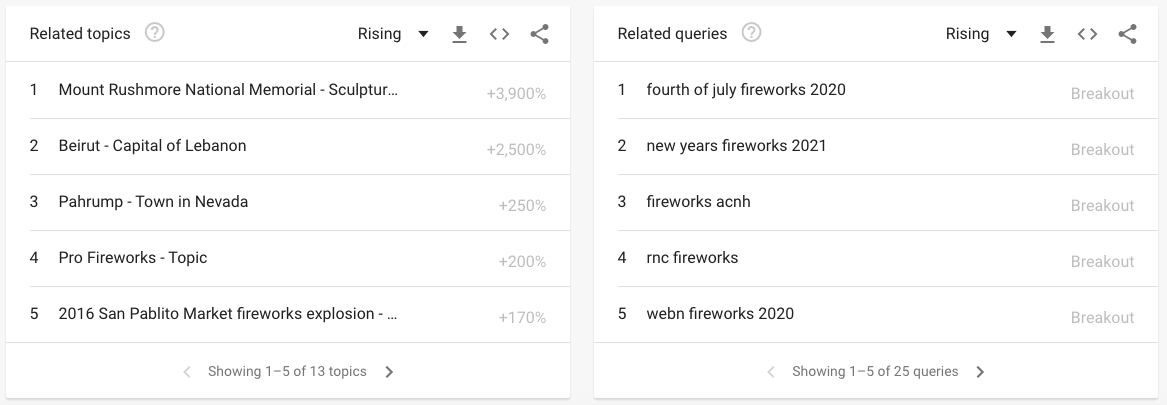Share the Related queries card

tap(1128, 34)
